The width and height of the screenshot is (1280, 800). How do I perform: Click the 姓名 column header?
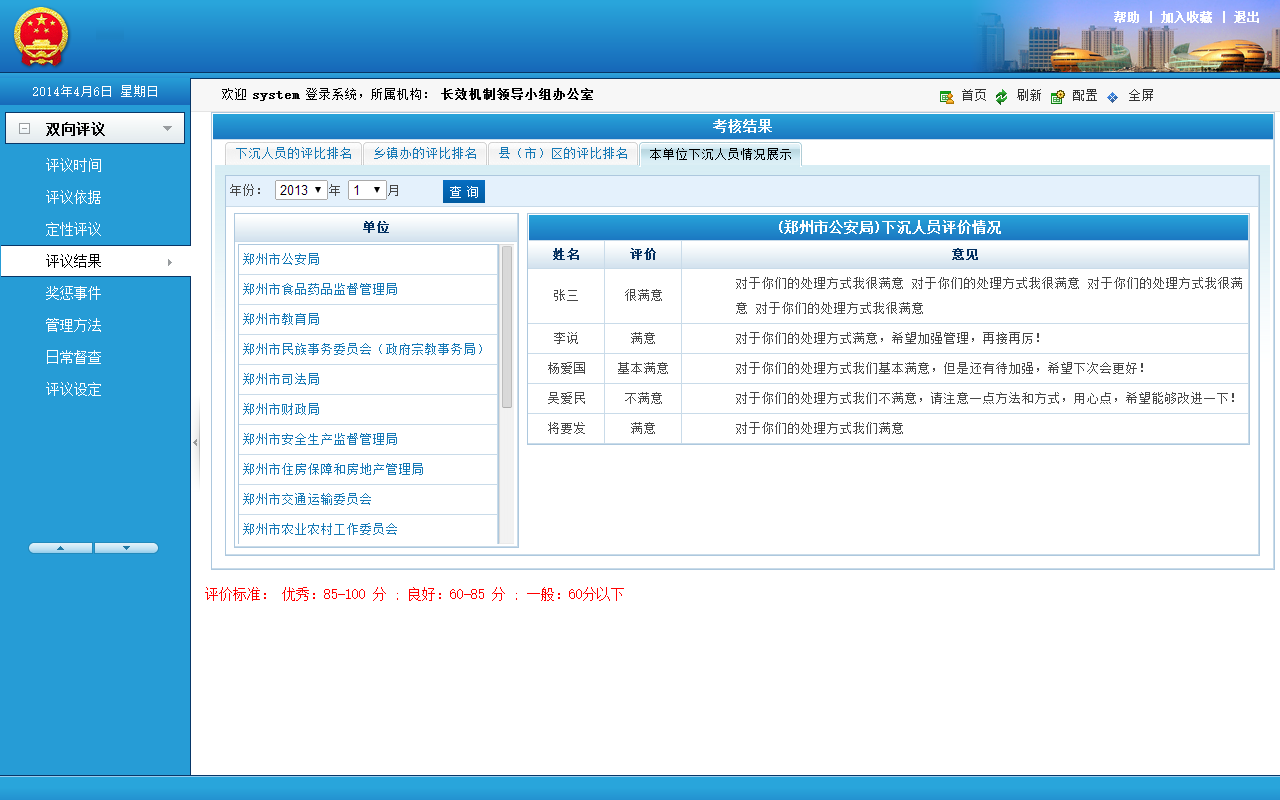pos(566,255)
